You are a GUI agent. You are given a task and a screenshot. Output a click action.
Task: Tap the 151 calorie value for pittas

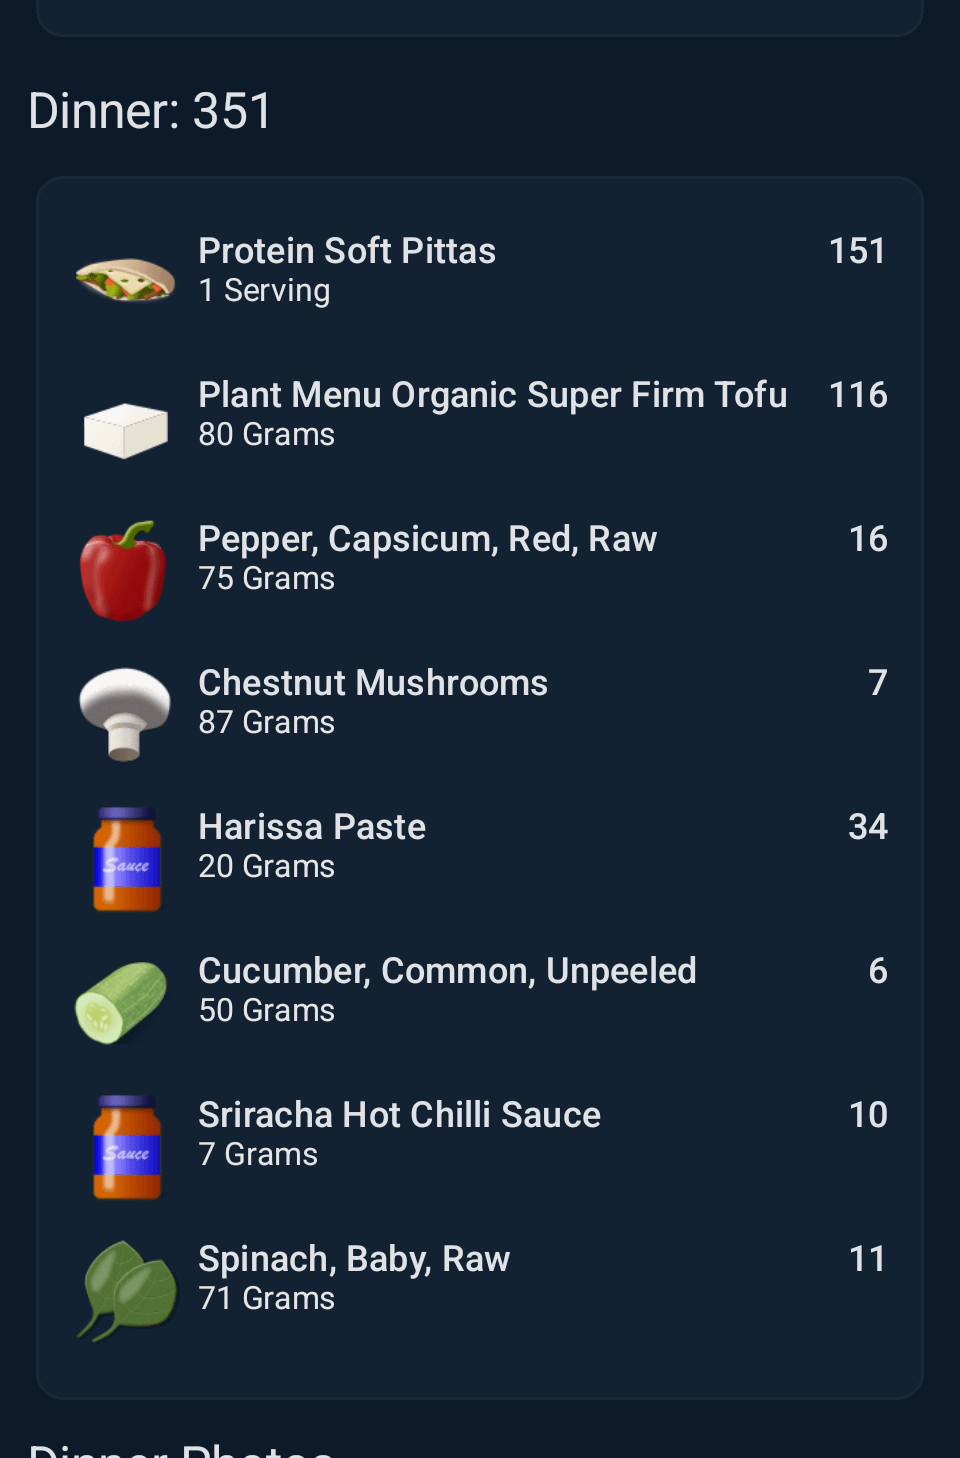(x=857, y=251)
